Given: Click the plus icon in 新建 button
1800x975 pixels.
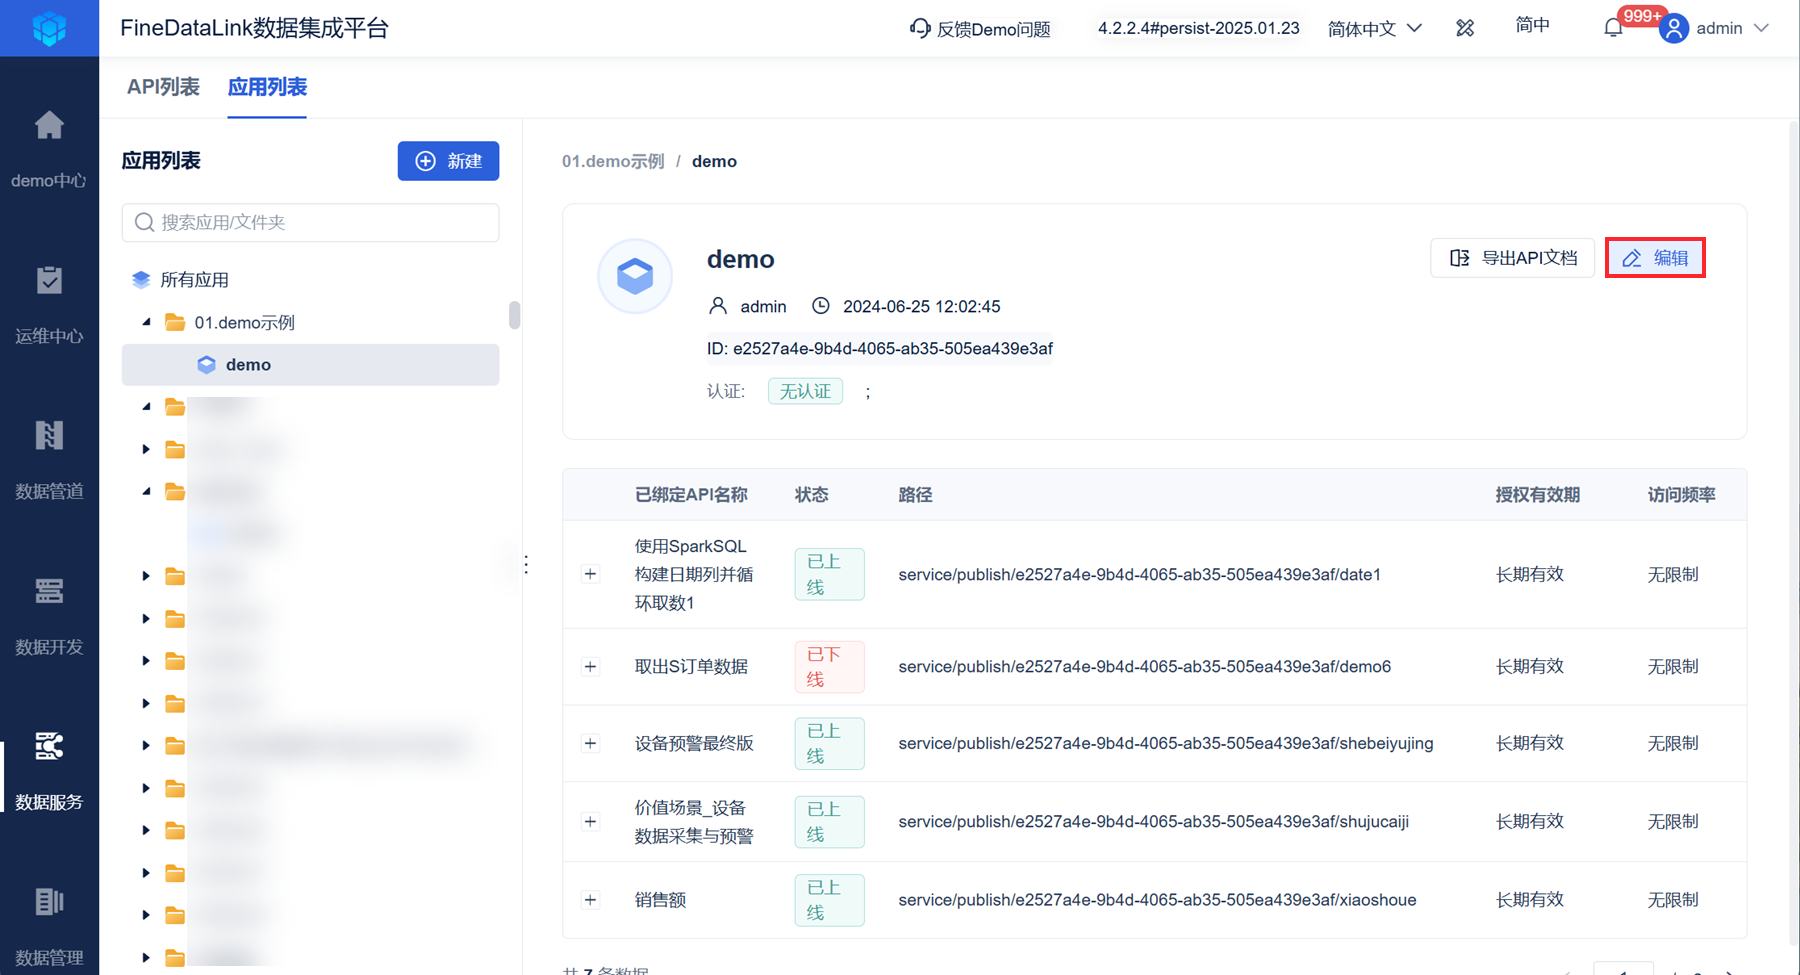Looking at the screenshot, I should 425,161.
